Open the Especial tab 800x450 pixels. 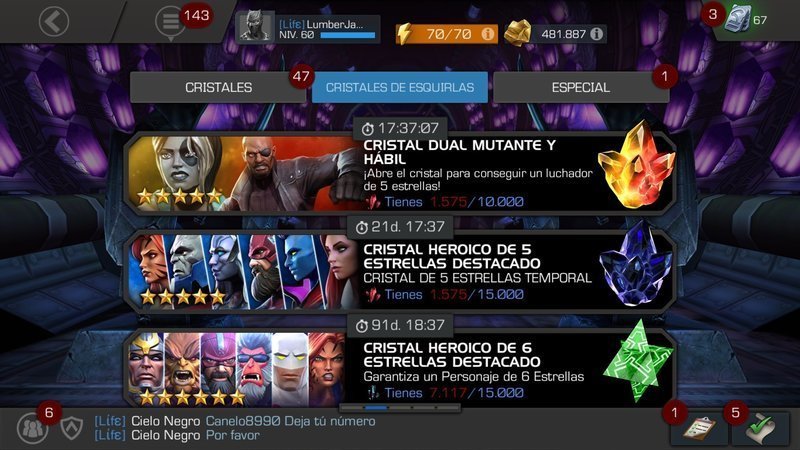tap(581, 87)
